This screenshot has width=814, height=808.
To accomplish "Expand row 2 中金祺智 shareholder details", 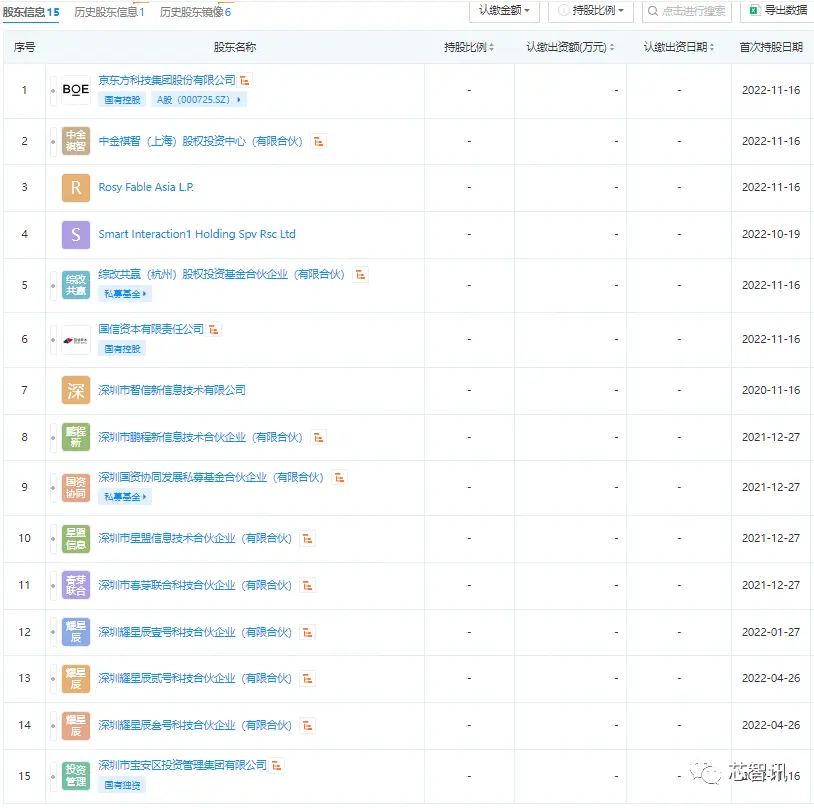I will [53, 141].
